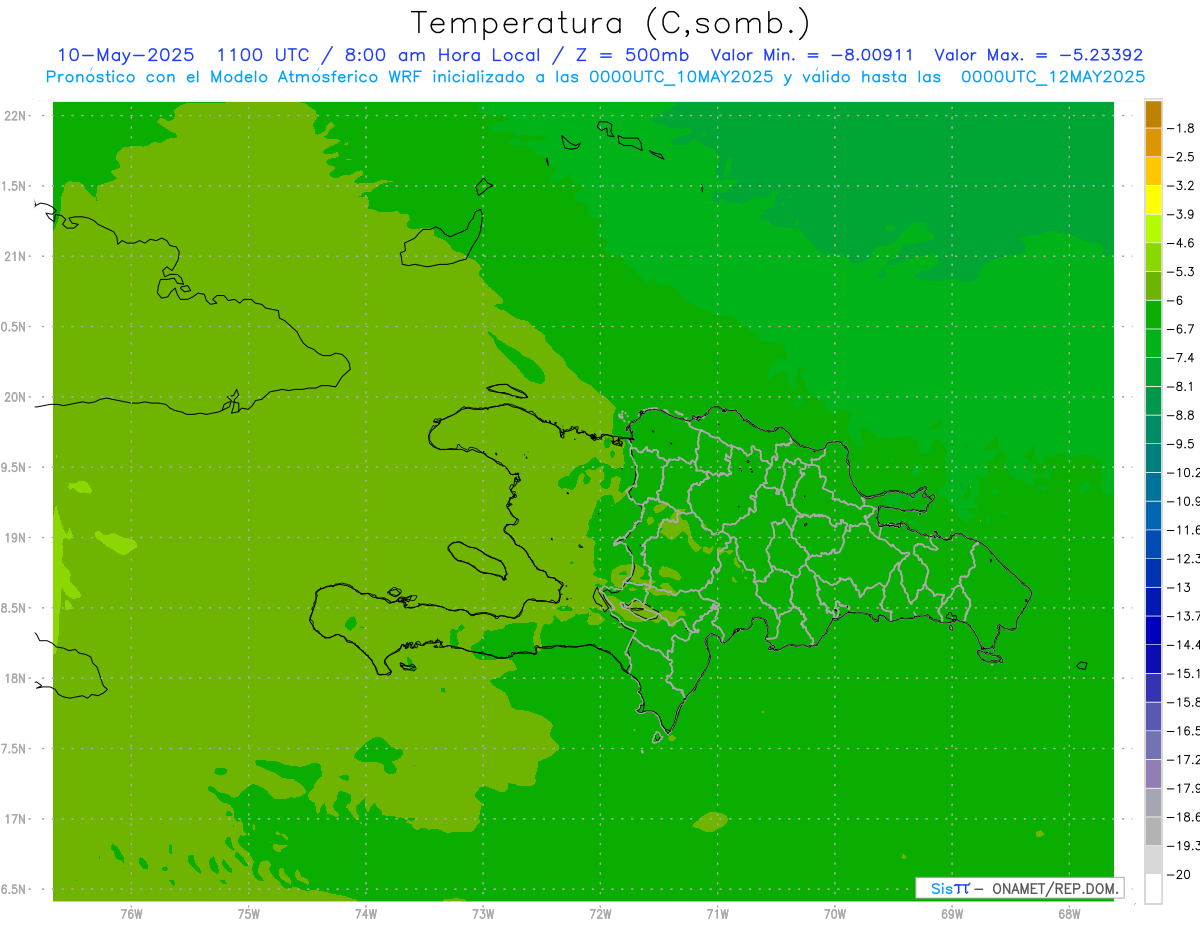This screenshot has width=1200, height=927.
Task: Click the -1.8 color scale label
Action: click(x=1182, y=128)
